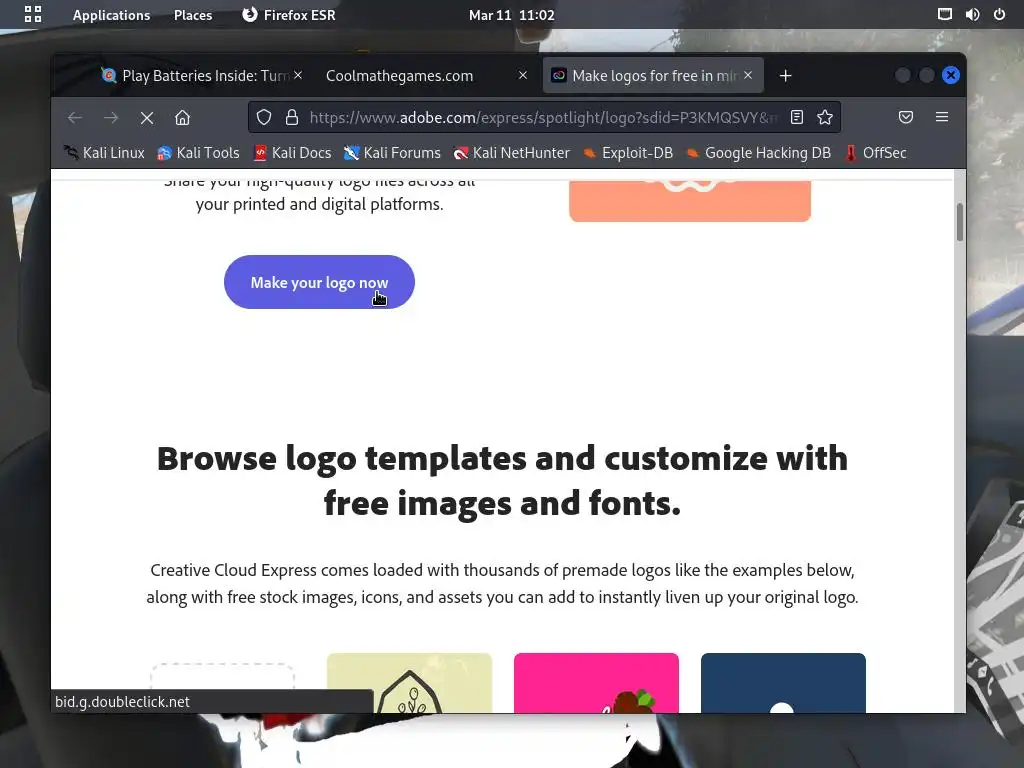Close the Coolmathegames.com tab
Screen dimensions: 1024x768
click(522, 75)
